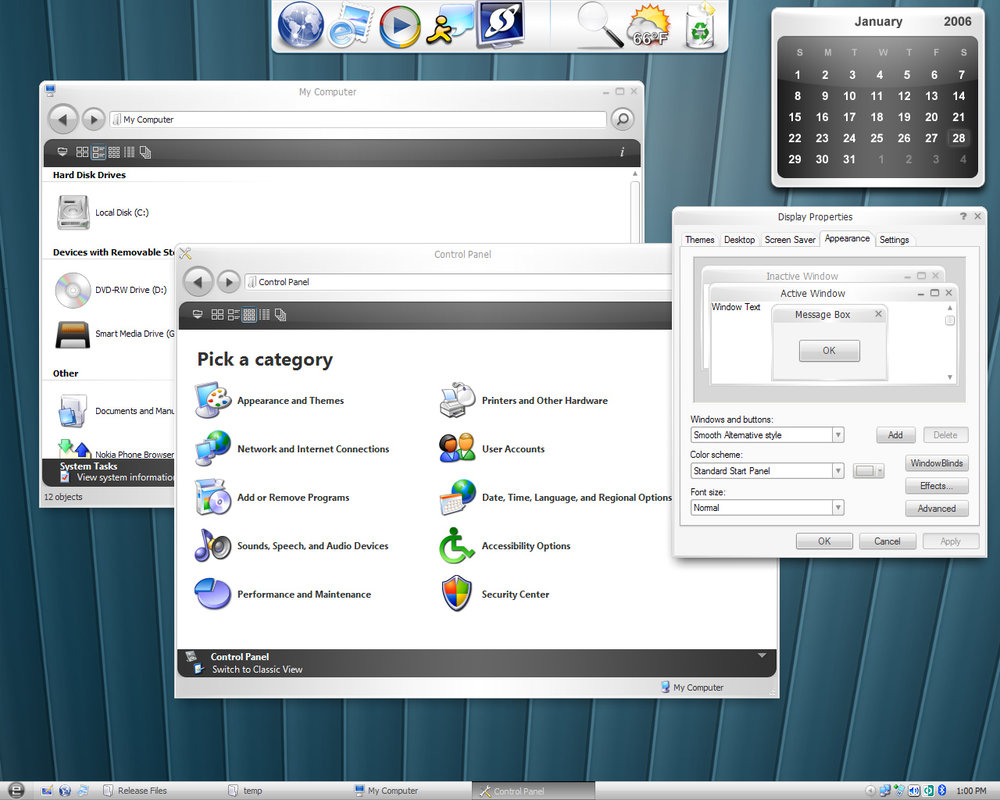Select January 28 in calendar widget
The width and height of the screenshot is (1000, 800).
click(x=959, y=138)
